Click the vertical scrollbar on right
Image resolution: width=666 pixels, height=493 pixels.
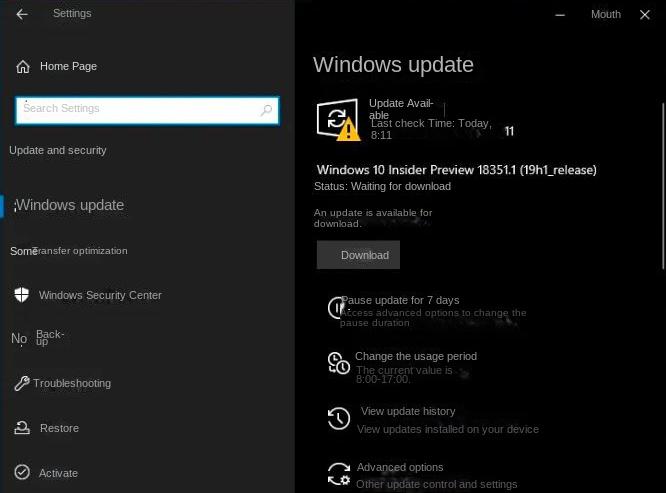point(661,185)
